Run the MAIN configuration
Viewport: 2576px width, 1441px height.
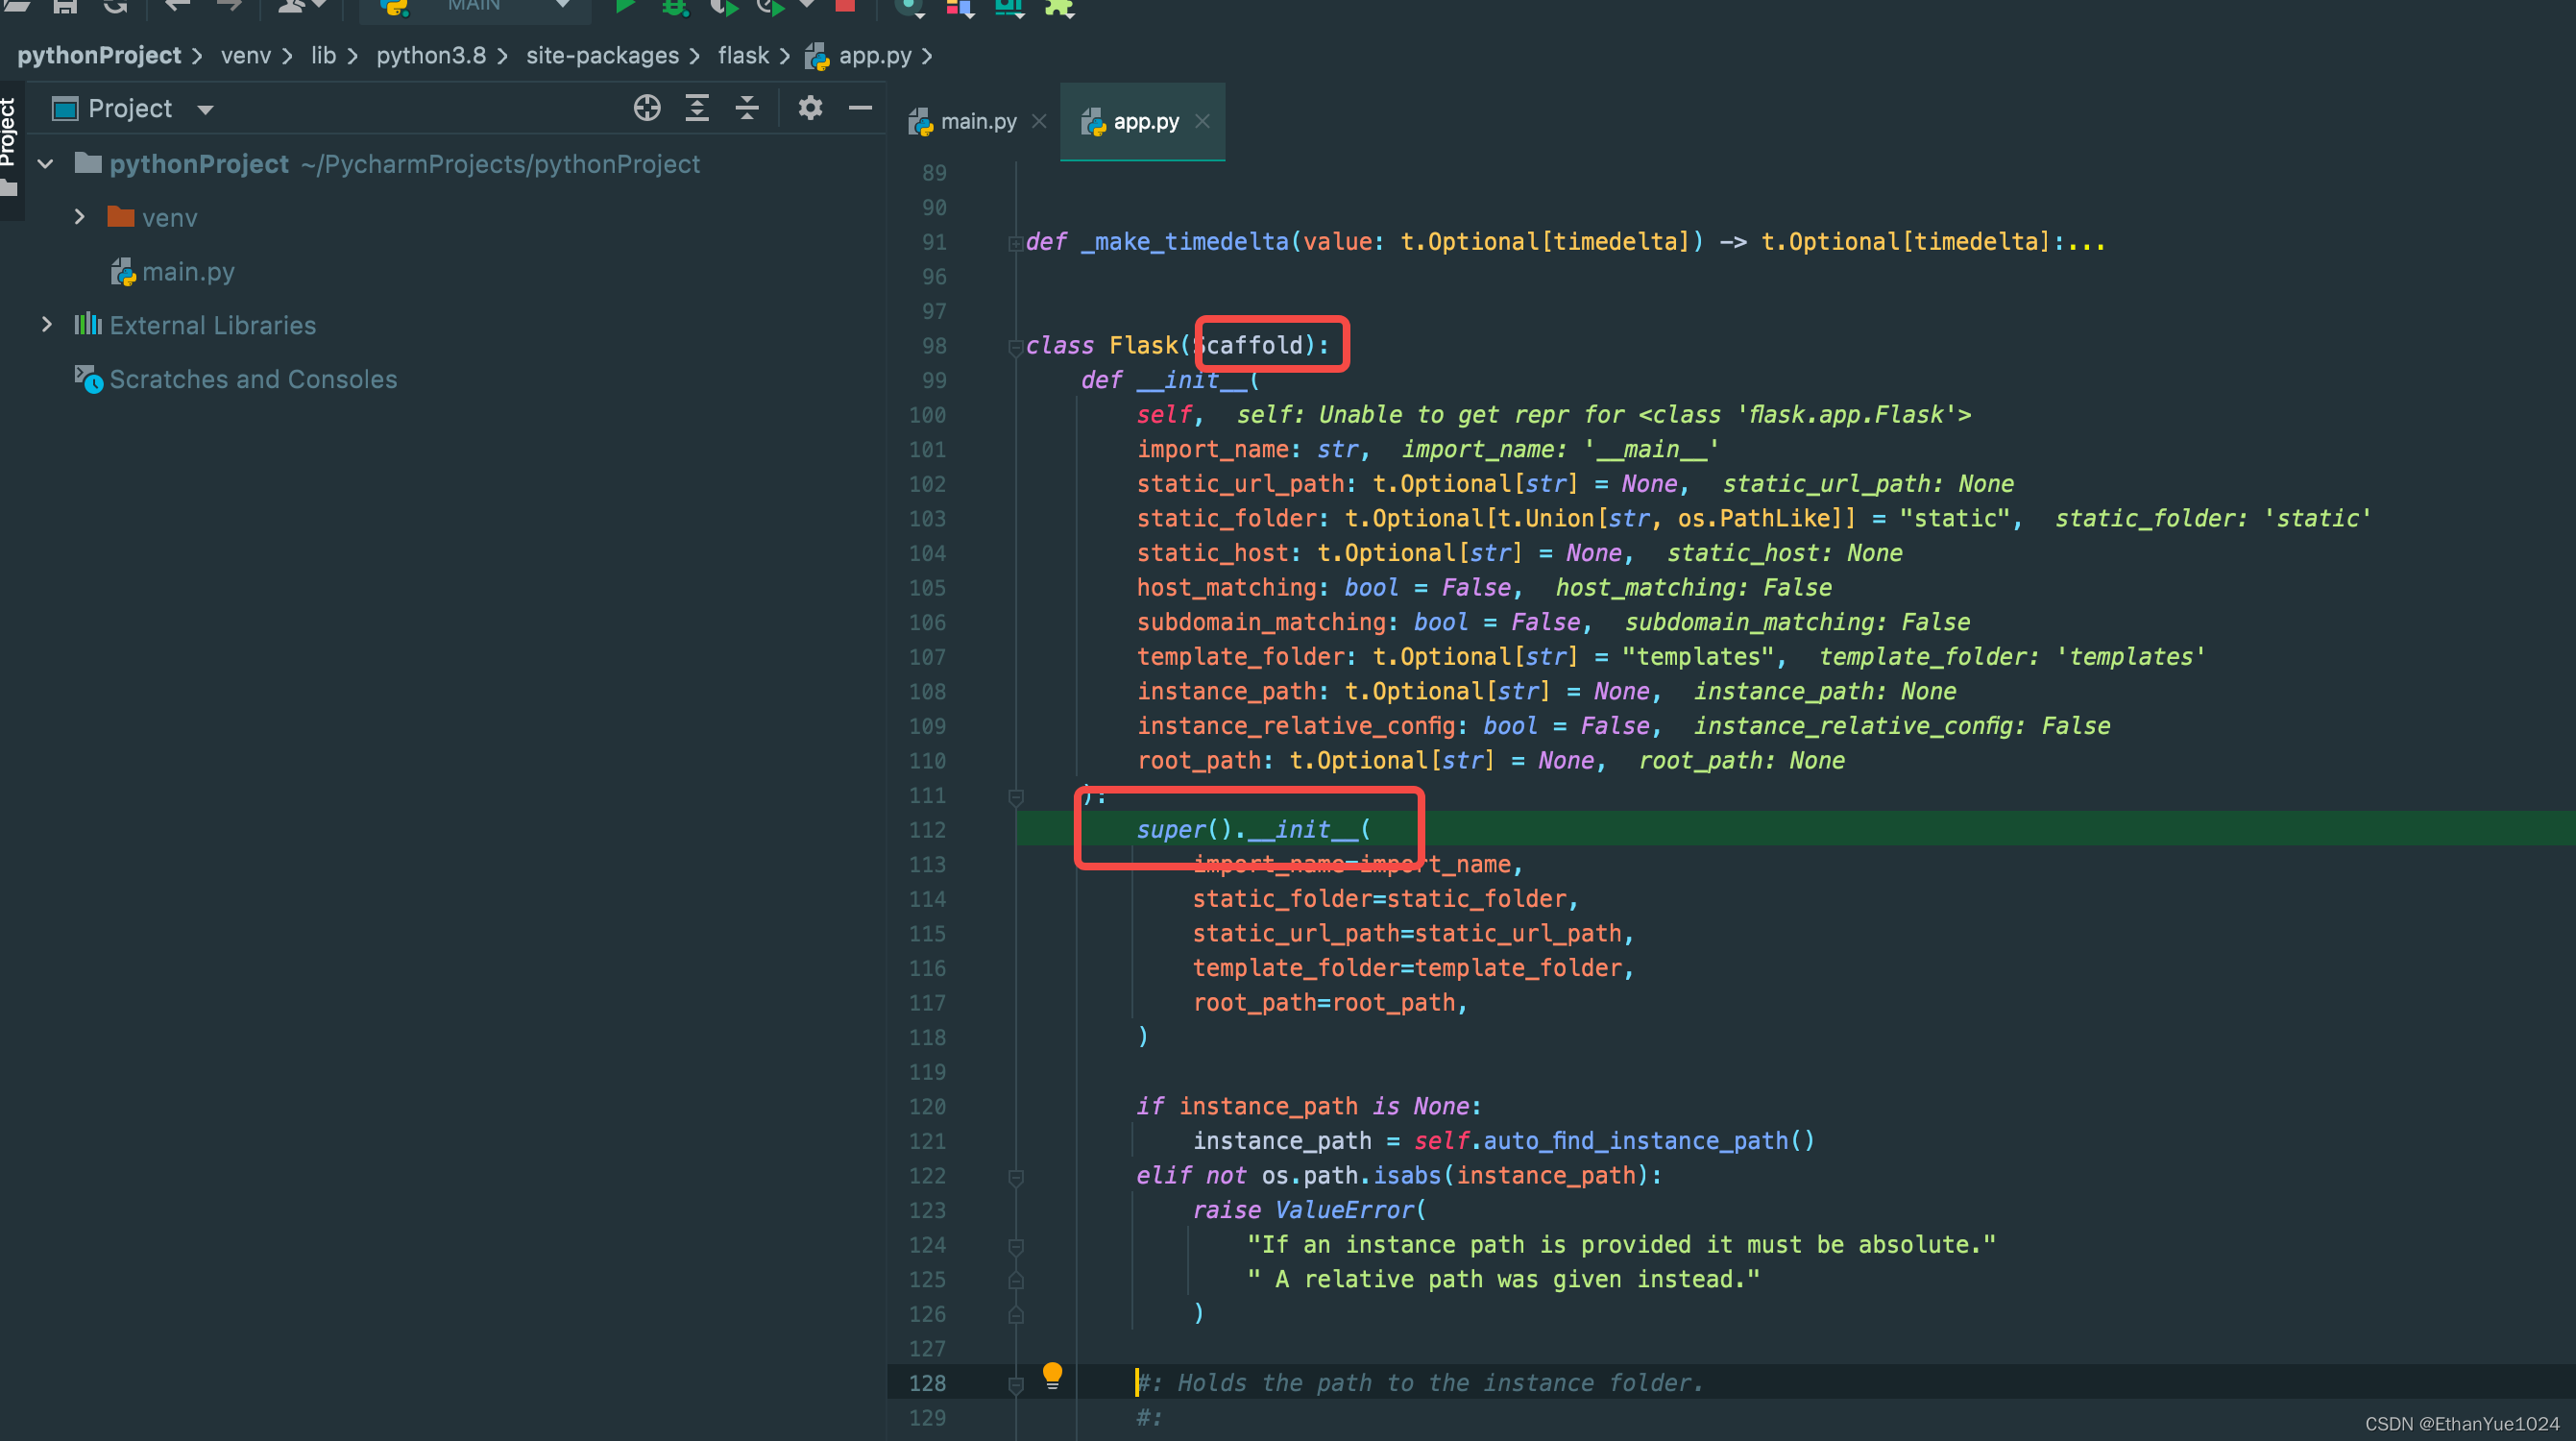pyautogui.click(x=625, y=6)
